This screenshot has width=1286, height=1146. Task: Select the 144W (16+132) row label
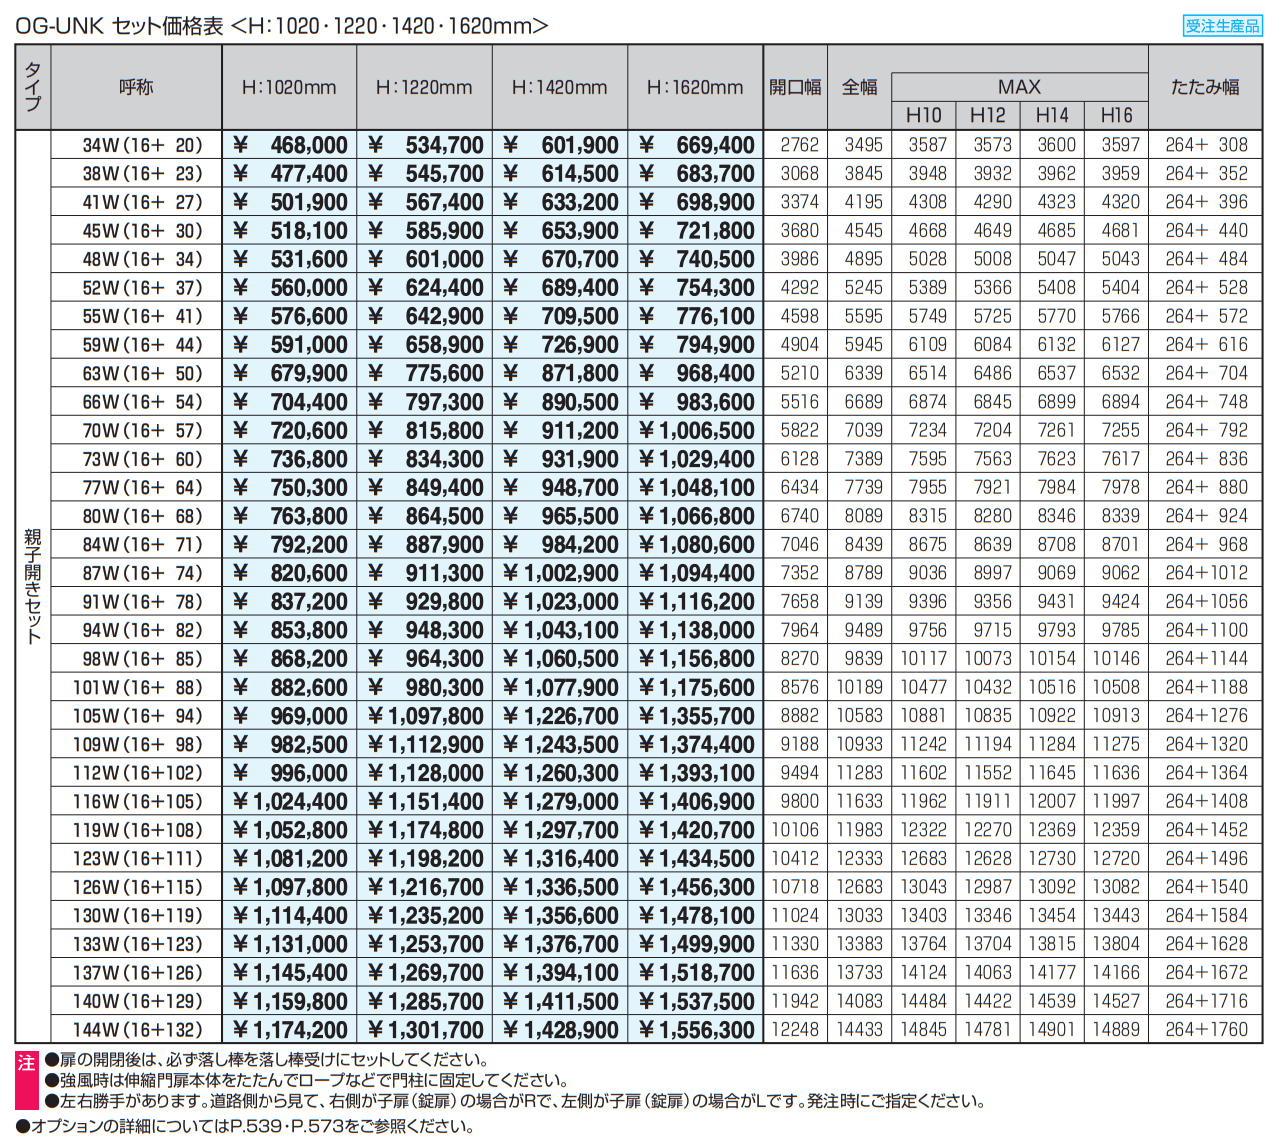point(138,1029)
